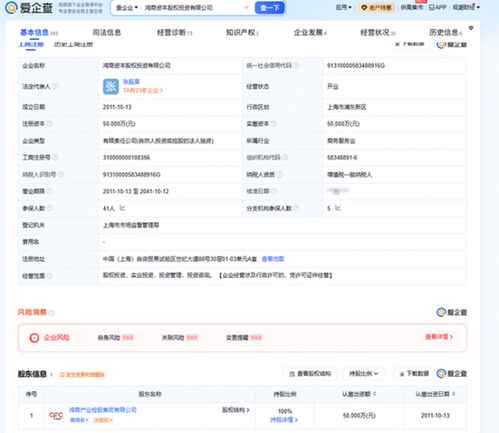Open 查看详情 in the risk panel
This screenshot has width=499, height=433.
coord(439,337)
